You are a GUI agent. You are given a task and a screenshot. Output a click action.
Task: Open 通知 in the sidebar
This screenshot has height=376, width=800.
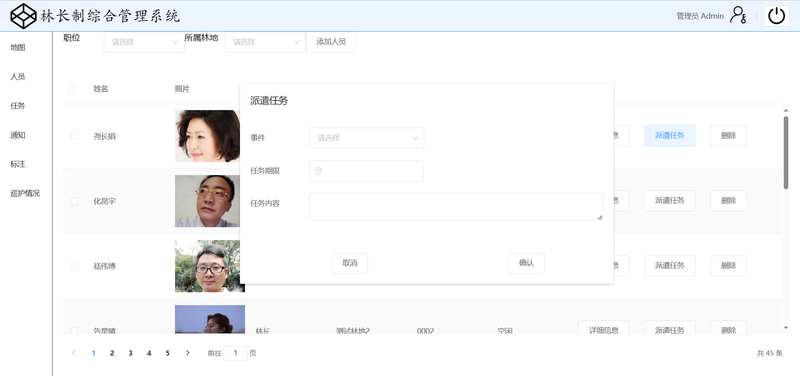point(18,135)
